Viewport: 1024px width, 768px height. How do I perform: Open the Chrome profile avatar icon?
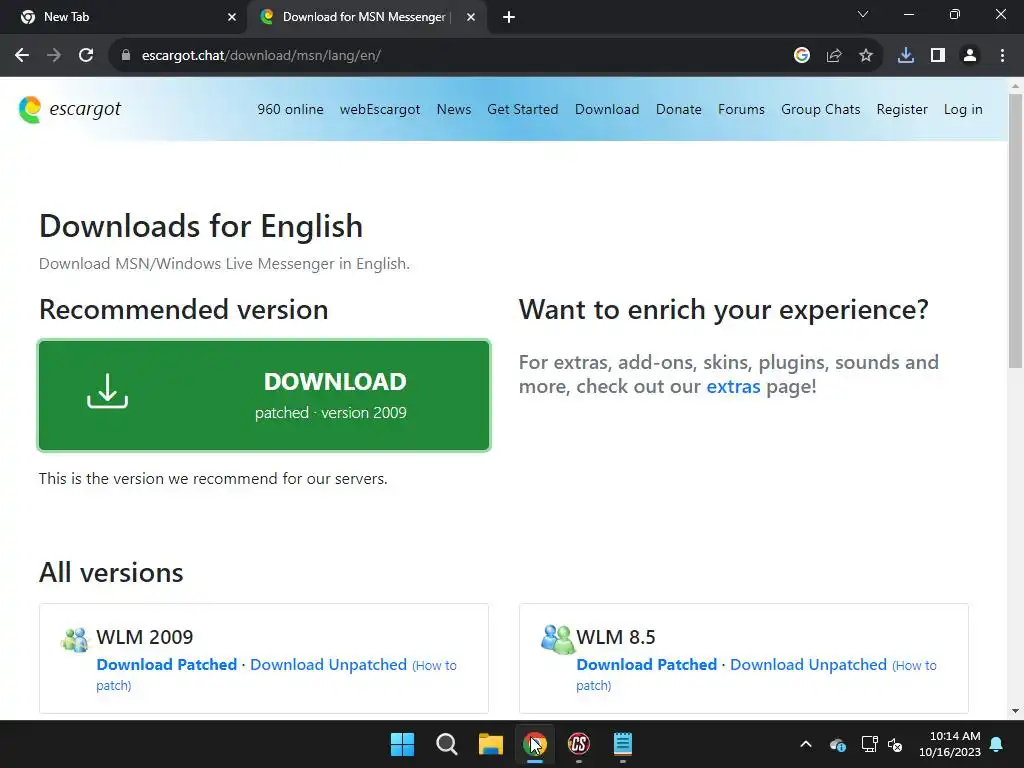pos(970,56)
